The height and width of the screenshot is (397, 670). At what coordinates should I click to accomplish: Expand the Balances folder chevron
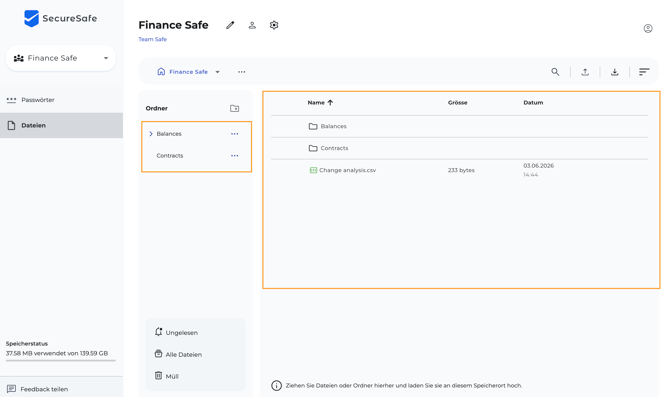click(x=151, y=134)
